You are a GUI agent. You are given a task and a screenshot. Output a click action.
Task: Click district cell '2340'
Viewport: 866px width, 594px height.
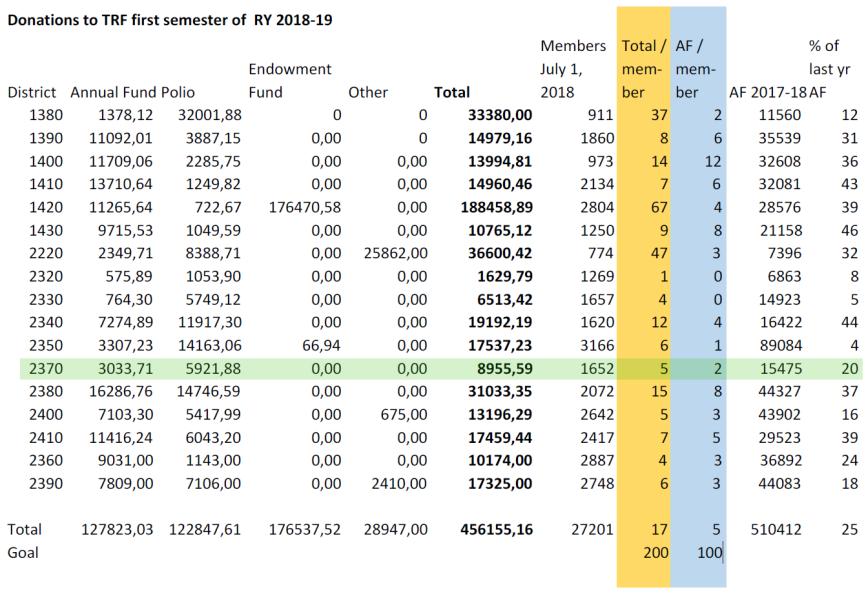pos(46,322)
